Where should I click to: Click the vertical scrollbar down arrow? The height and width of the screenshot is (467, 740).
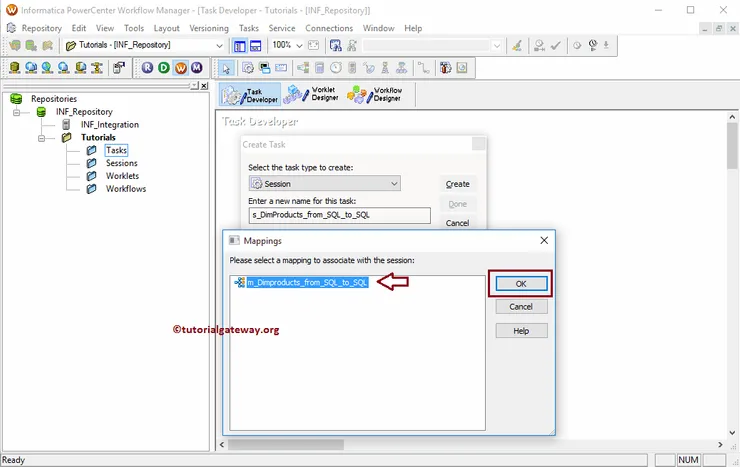coord(732,432)
